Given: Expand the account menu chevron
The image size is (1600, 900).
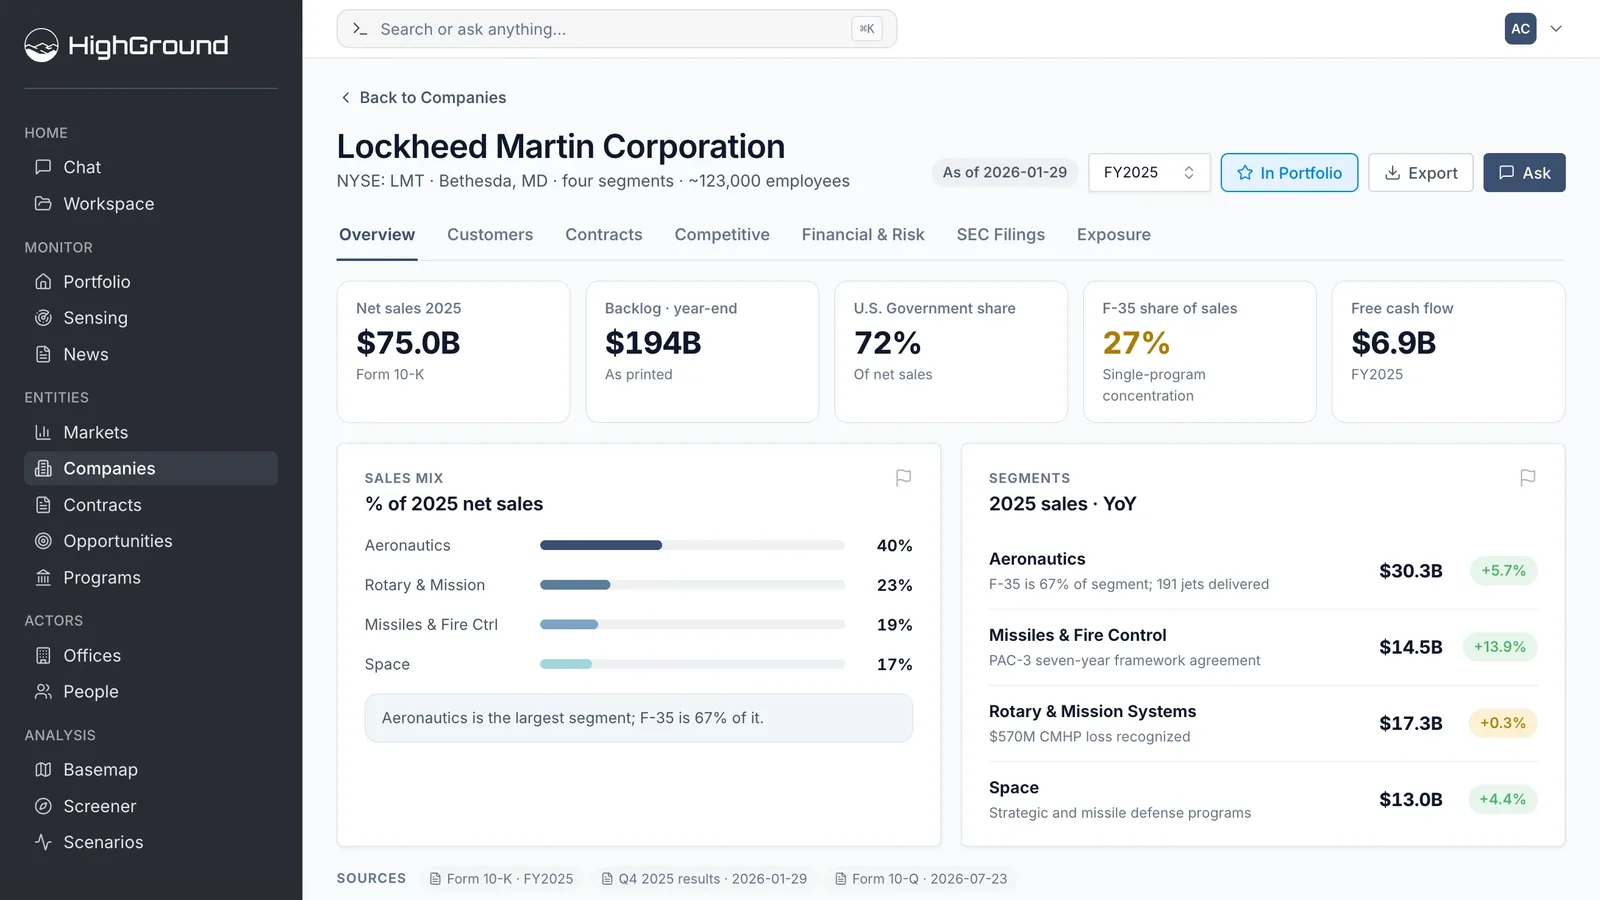Looking at the screenshot, I should [1556, 29].
